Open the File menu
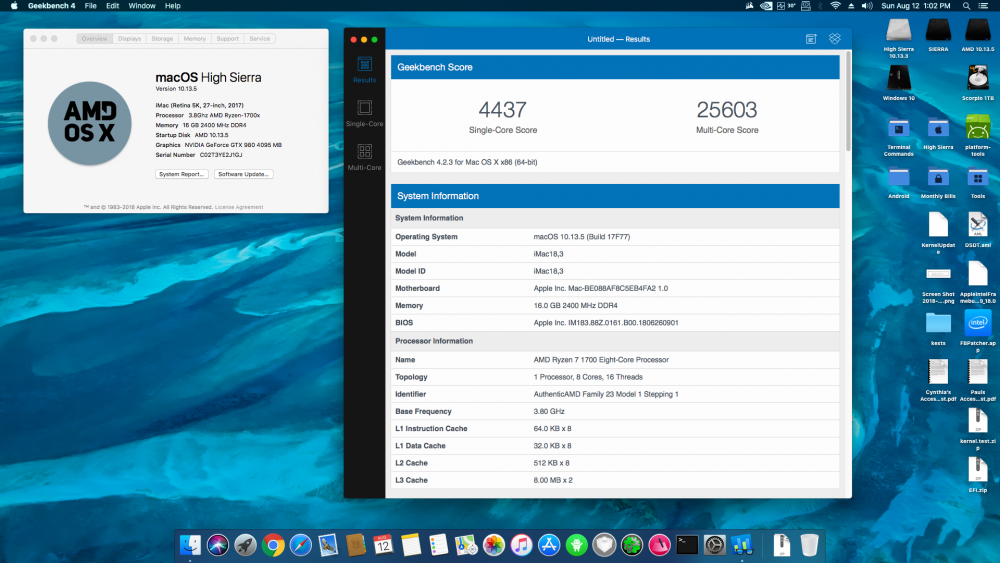Screen dimensions: 1000x563 (91, 6)
